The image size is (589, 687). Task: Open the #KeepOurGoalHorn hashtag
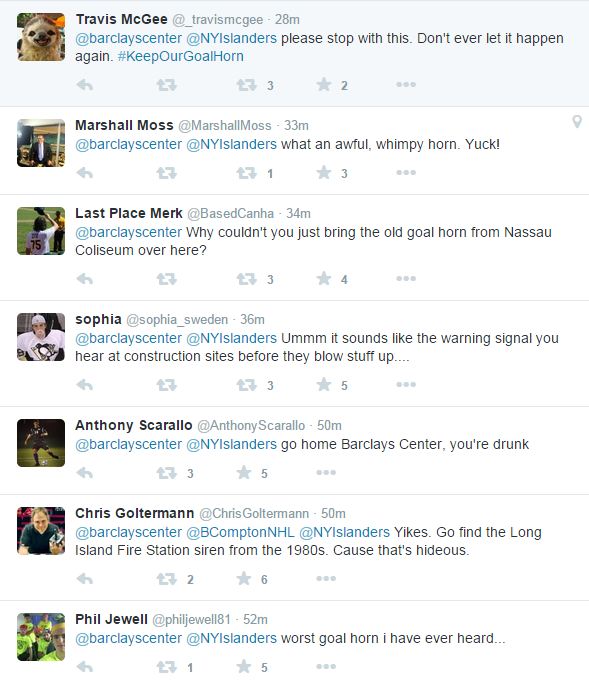click(x=181, y=56)
